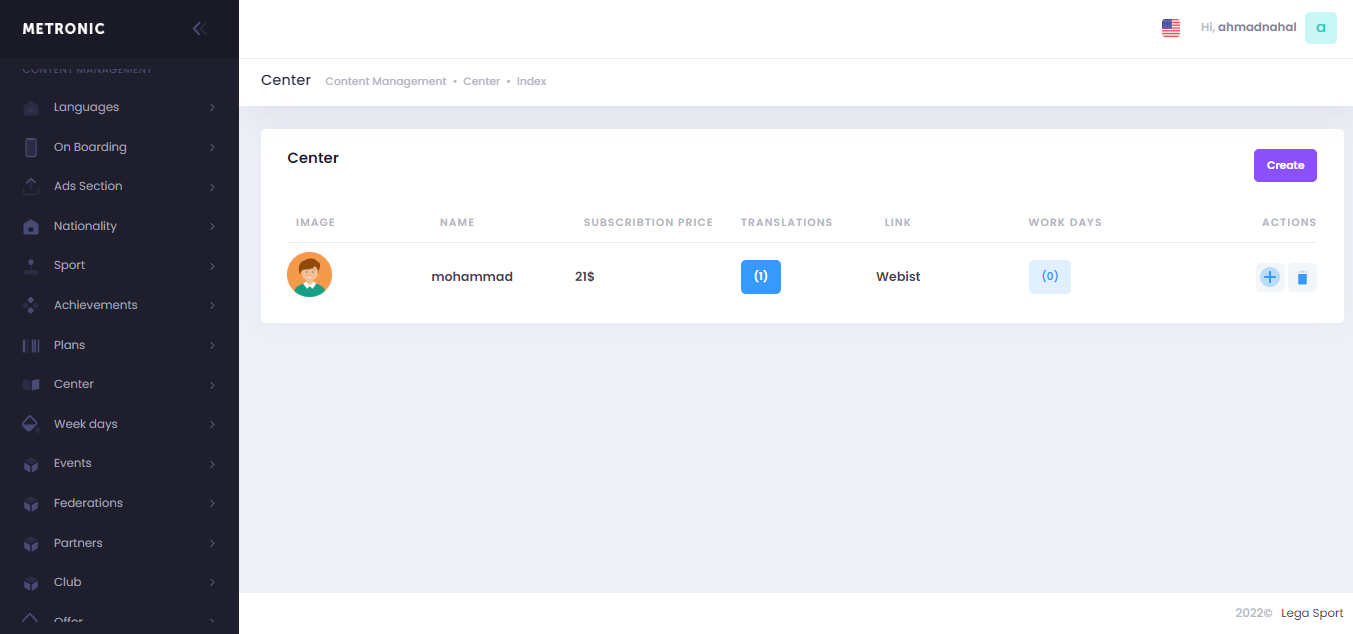The width and height of the screenshot is (1353, 634).
Task: Open the Events sidebar menu item
Action: tap(73, 463)
